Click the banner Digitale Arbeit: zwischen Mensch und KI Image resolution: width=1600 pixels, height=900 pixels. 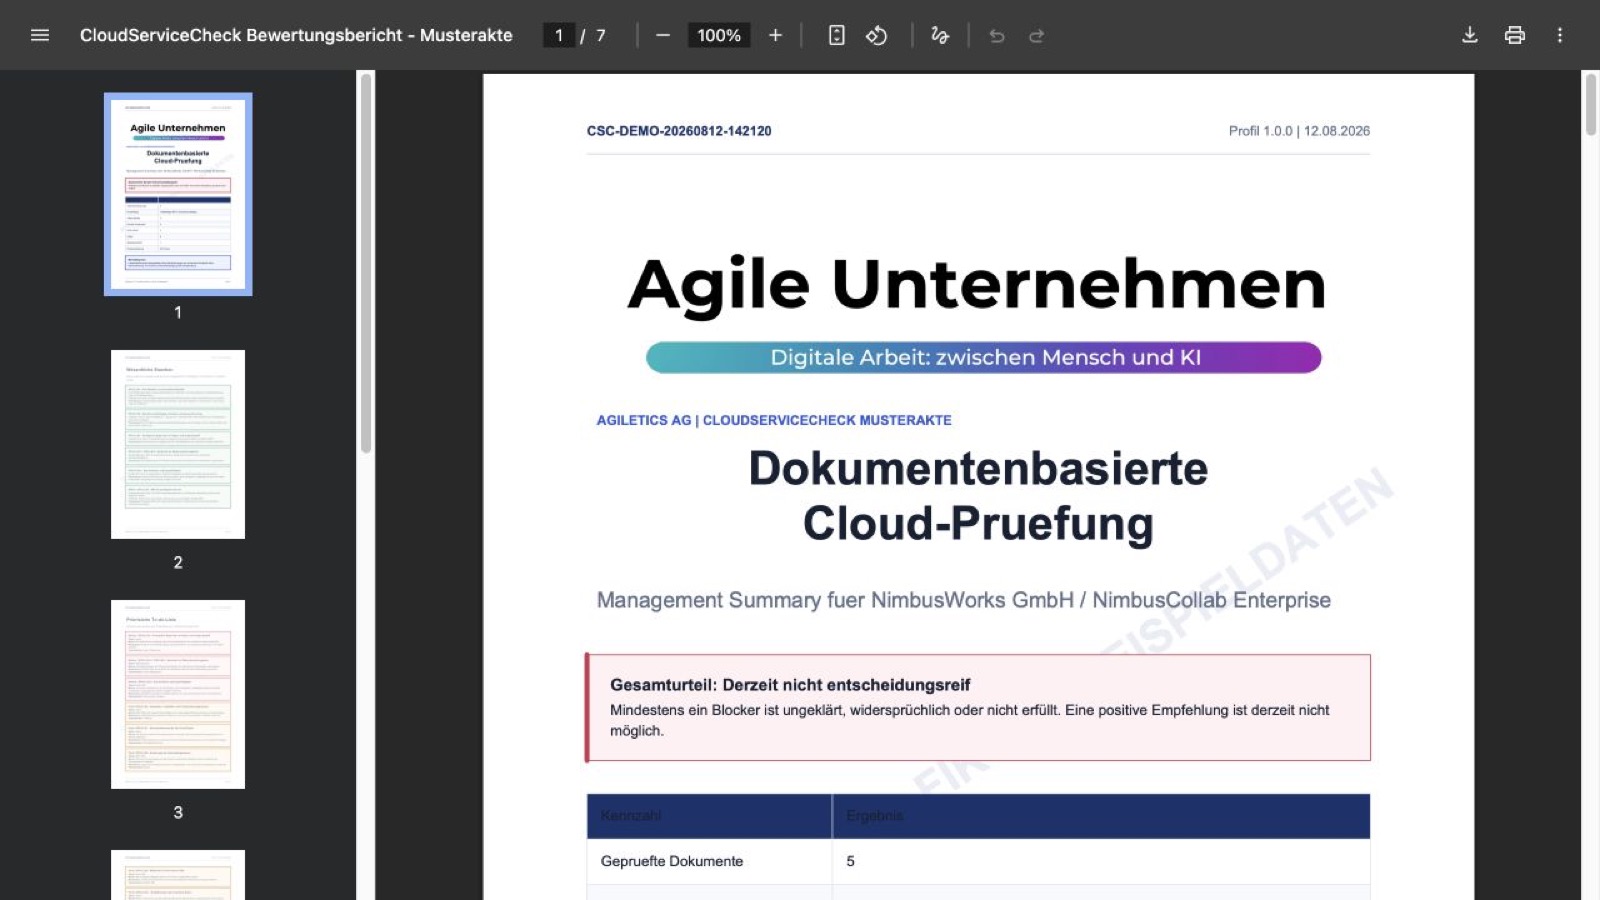(984, 357)
